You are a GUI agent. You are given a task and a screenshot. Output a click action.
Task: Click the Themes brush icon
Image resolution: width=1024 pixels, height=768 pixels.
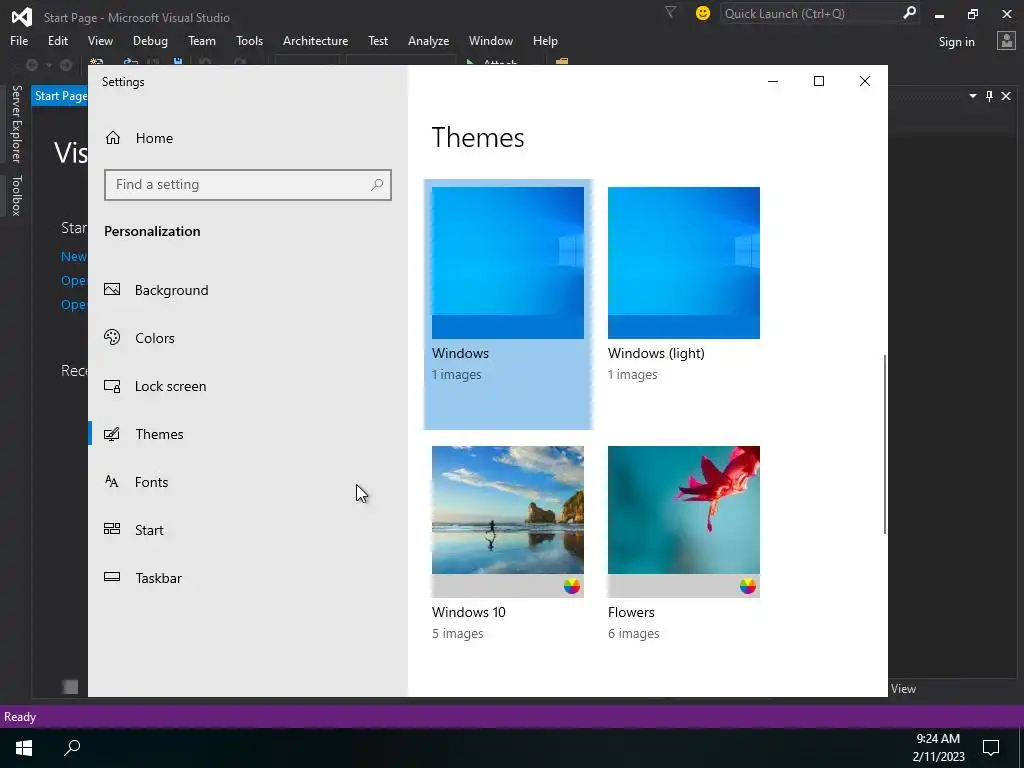click(x=112, y=434)
